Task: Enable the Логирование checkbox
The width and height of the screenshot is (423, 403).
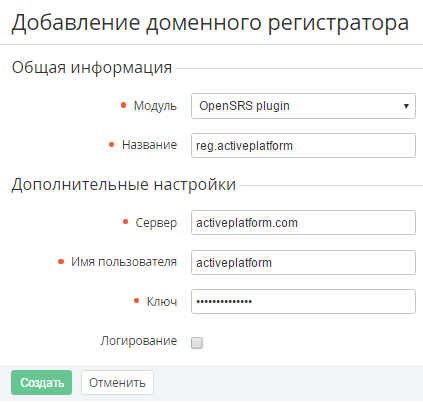Action: coord(197,343)
